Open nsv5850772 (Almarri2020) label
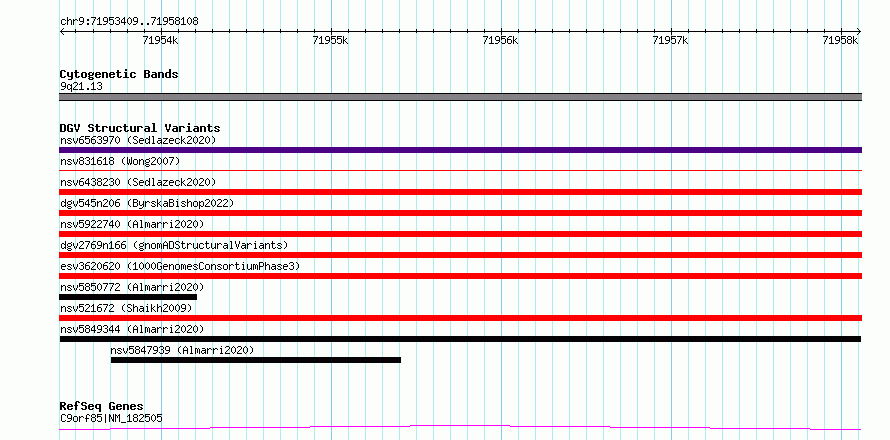This screenshot has height=440, width=890. pos(132,287)
